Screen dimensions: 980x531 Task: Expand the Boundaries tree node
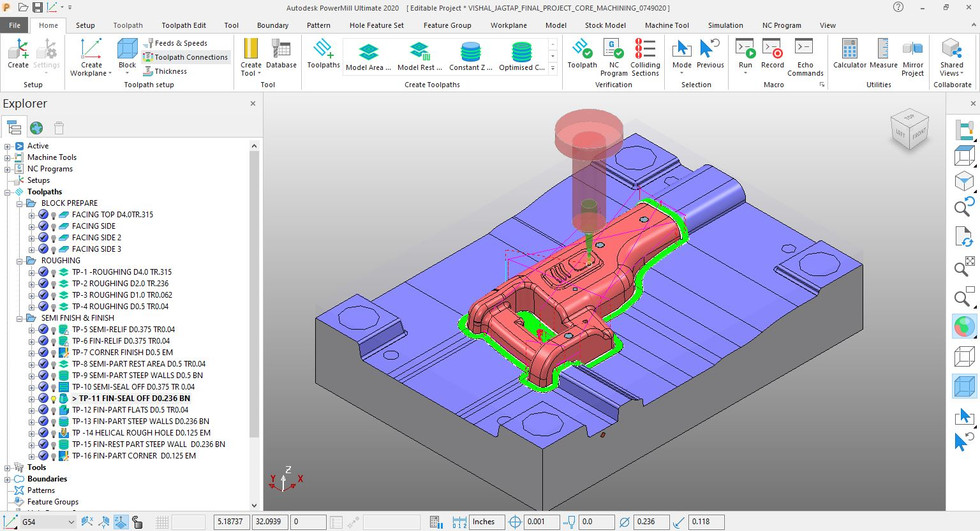tap(8, 479)
